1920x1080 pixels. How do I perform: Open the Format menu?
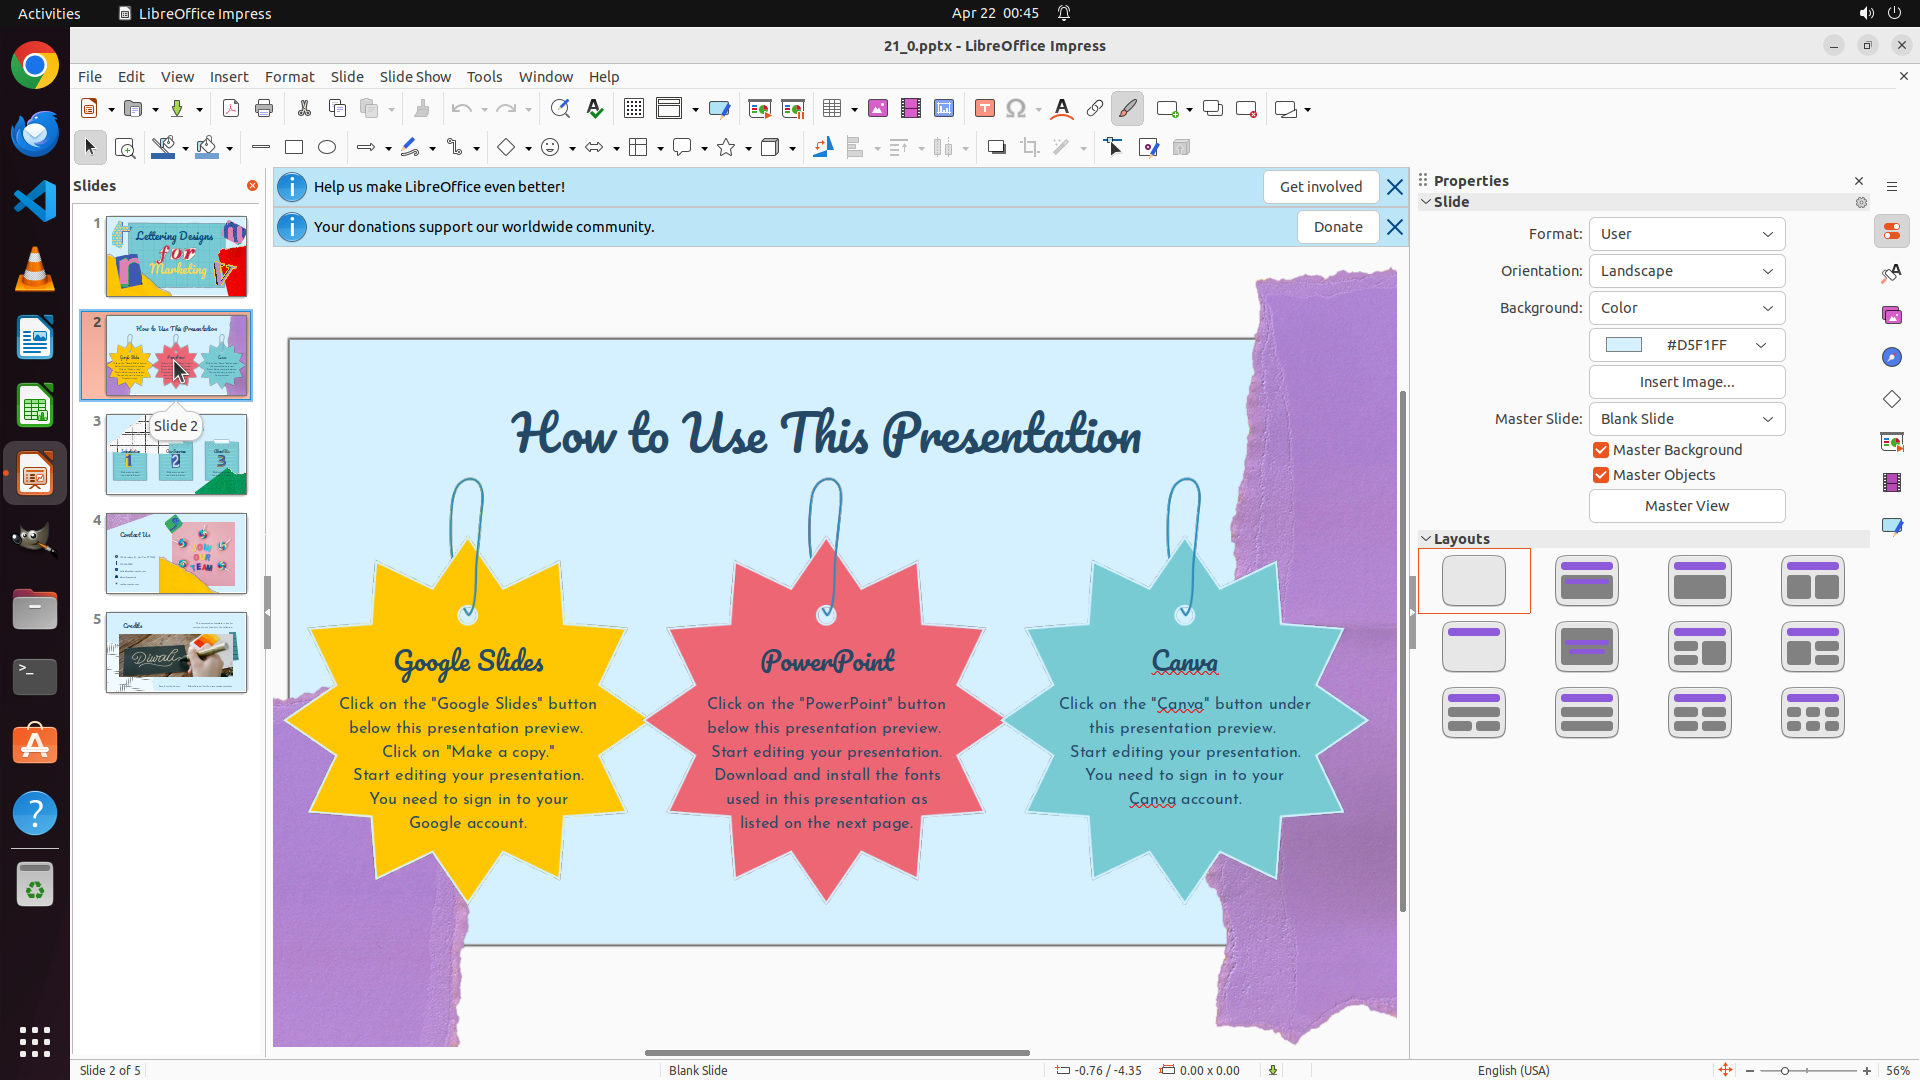coord(289,77)
